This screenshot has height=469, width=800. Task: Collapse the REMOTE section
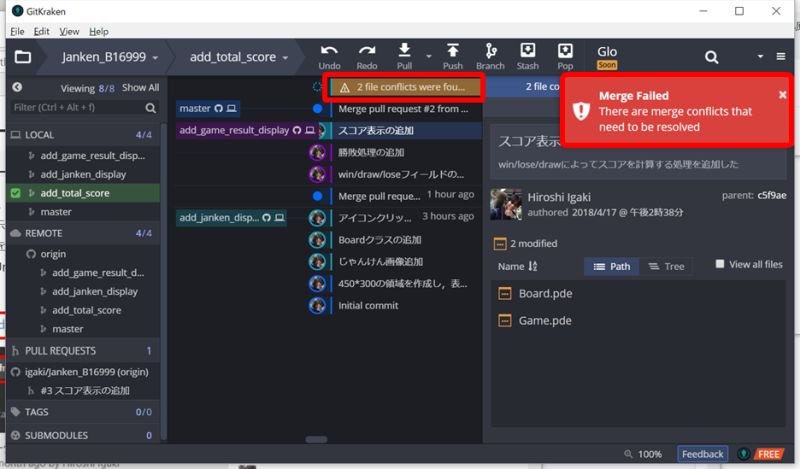click(x=83, y=233)
